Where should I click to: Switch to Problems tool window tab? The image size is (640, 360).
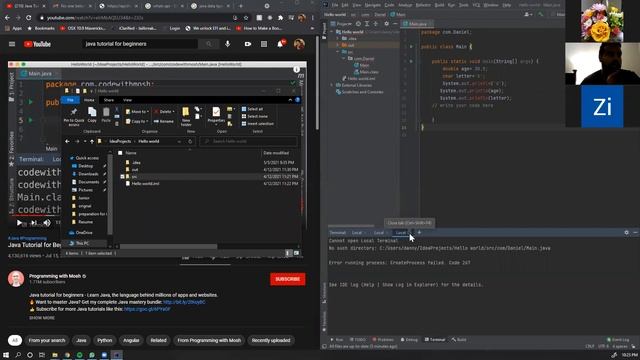383,340
